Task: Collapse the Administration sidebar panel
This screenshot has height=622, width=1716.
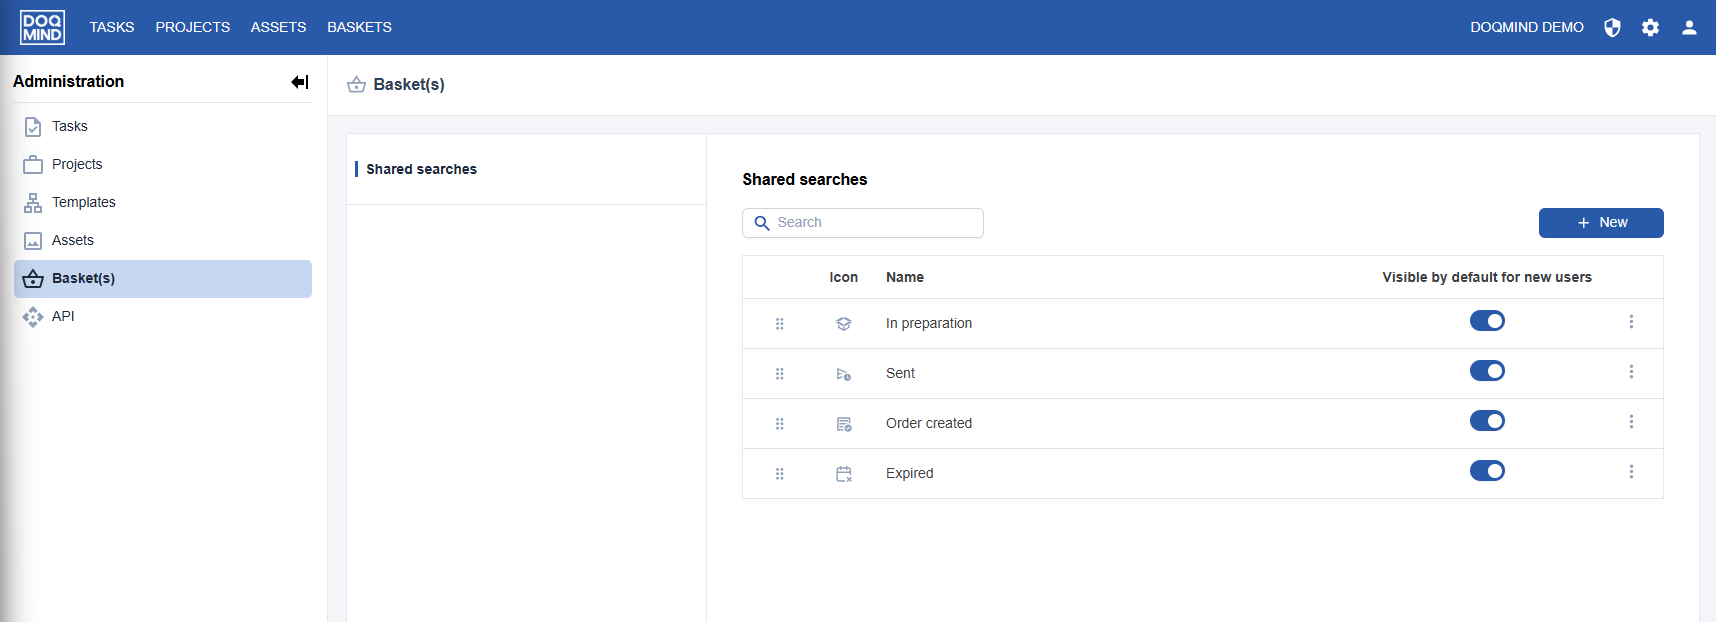Action: point(299,82)
